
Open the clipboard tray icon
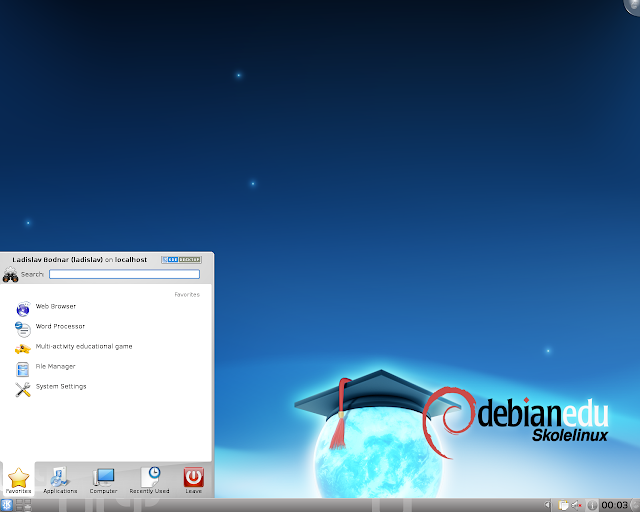pos(563,505)
